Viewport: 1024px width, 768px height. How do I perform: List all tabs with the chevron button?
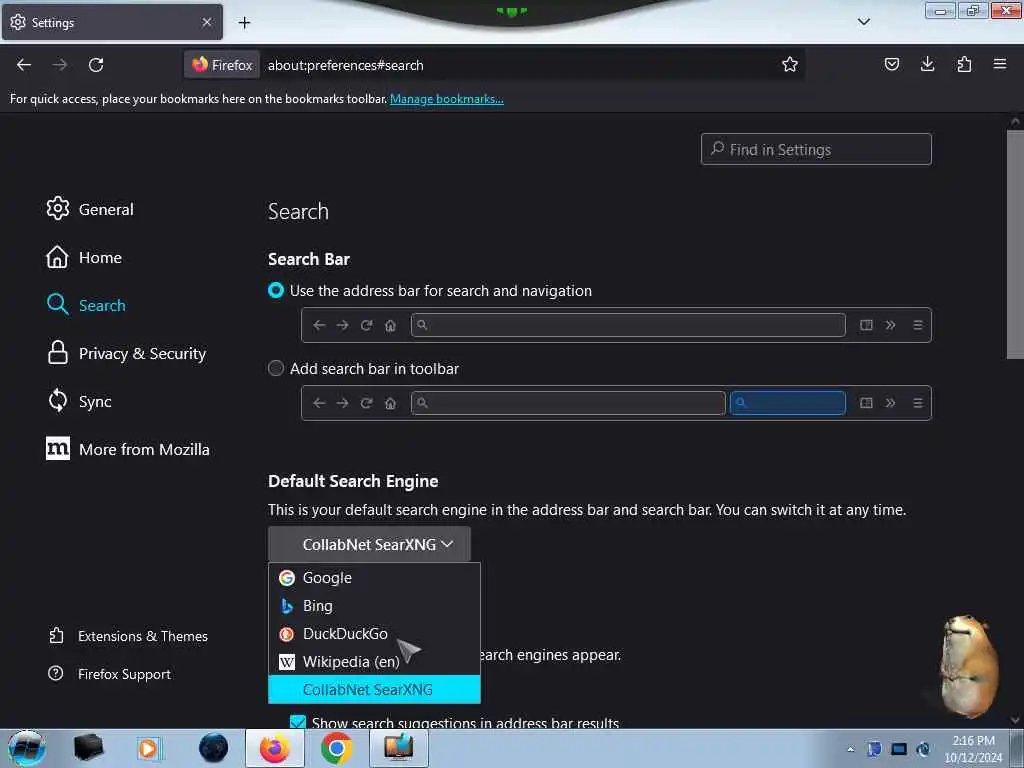863,22
